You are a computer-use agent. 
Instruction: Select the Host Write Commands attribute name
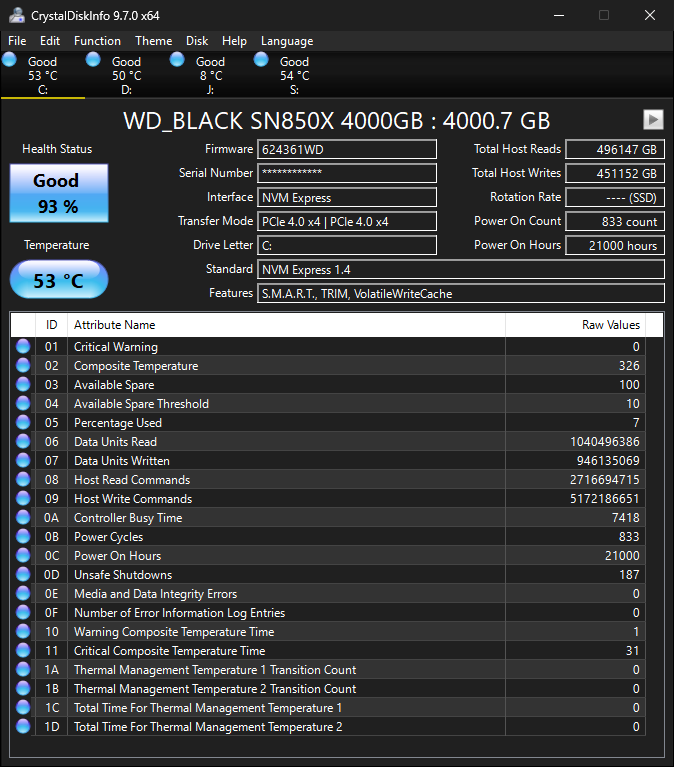(x=133, y=499)
